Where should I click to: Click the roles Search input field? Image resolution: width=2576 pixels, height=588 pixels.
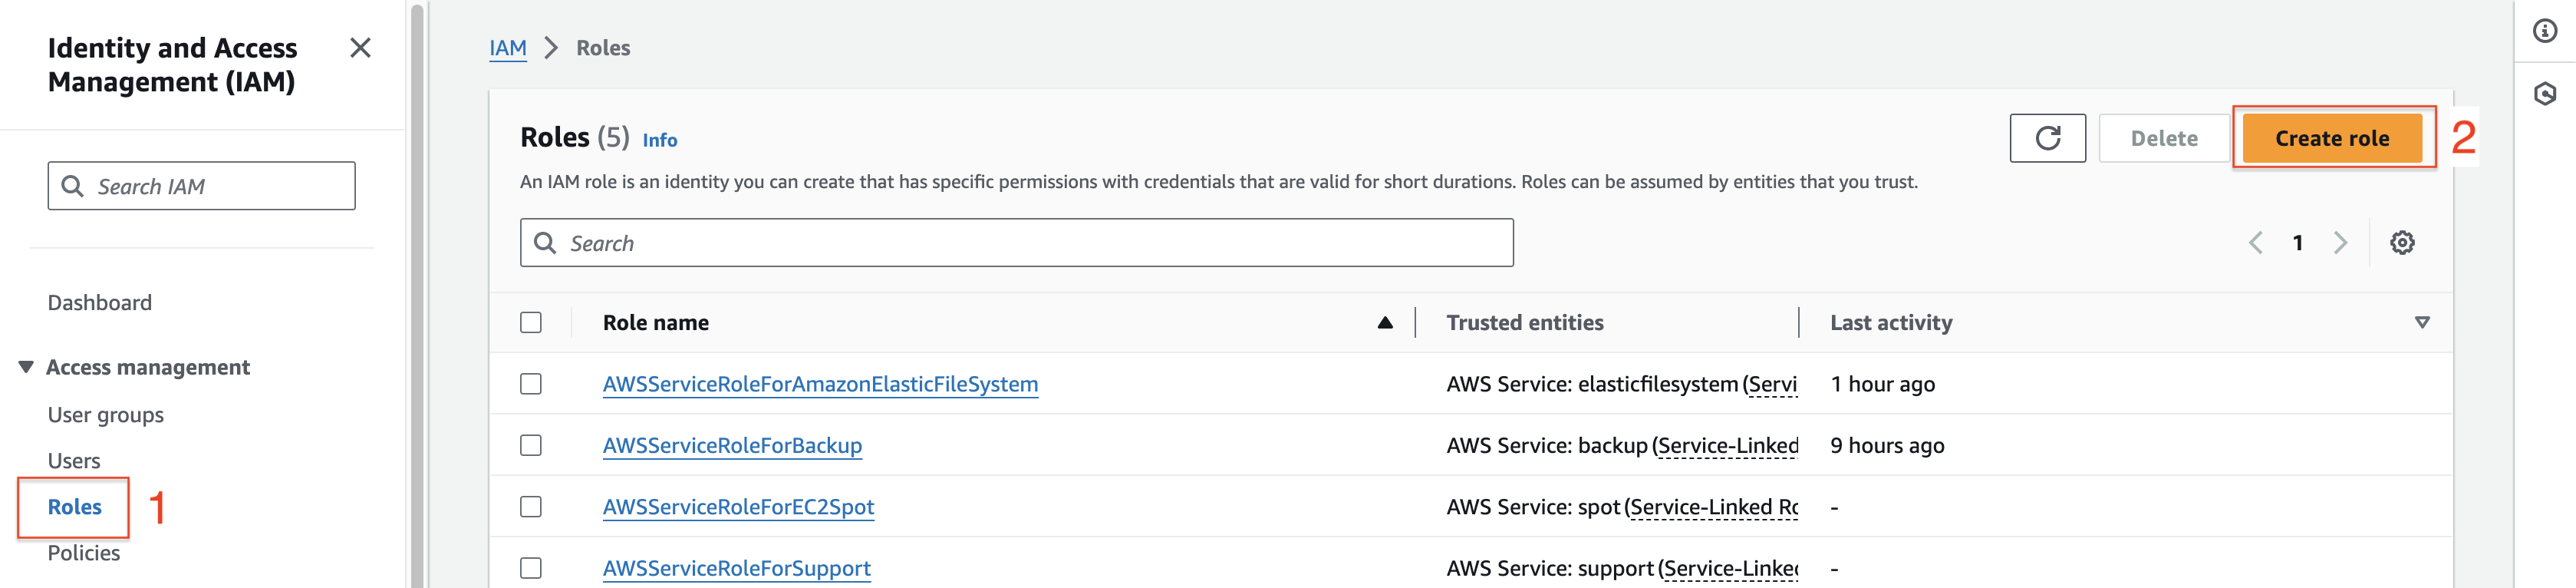1016,243
